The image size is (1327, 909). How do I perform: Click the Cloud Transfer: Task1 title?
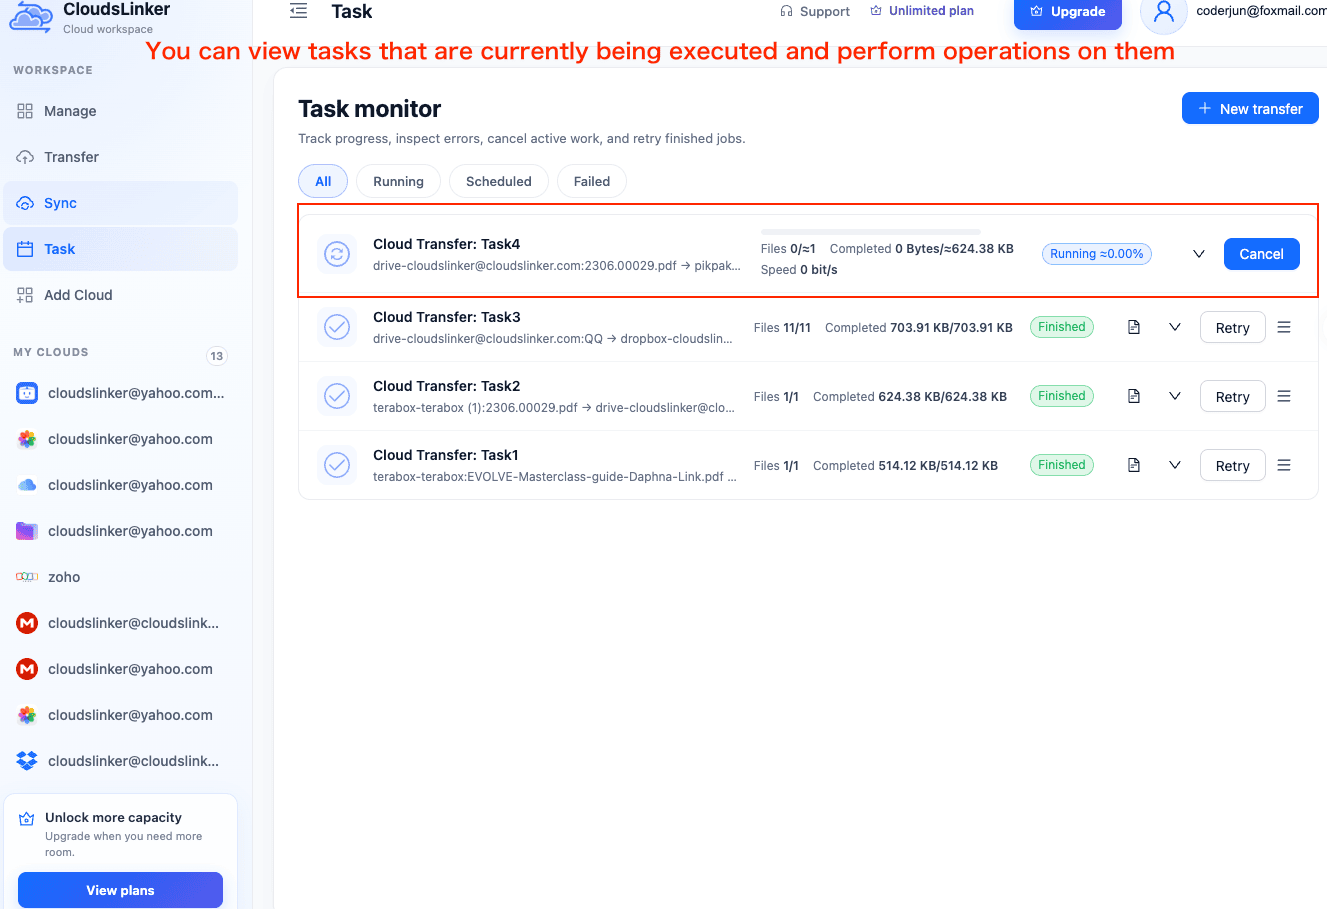[x=445, y=455]
